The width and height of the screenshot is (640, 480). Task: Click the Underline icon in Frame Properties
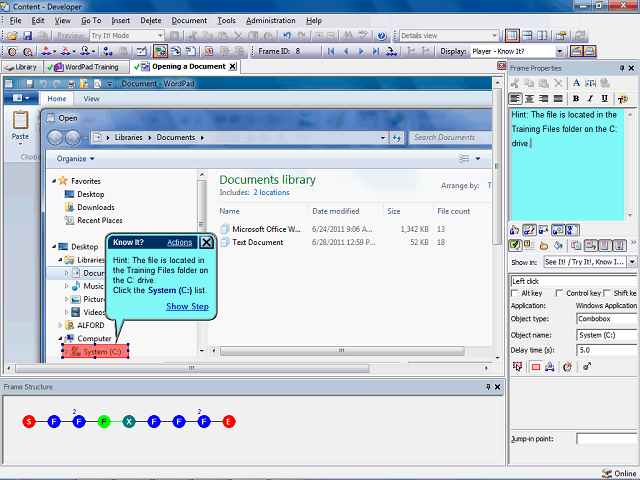(604, 99)
